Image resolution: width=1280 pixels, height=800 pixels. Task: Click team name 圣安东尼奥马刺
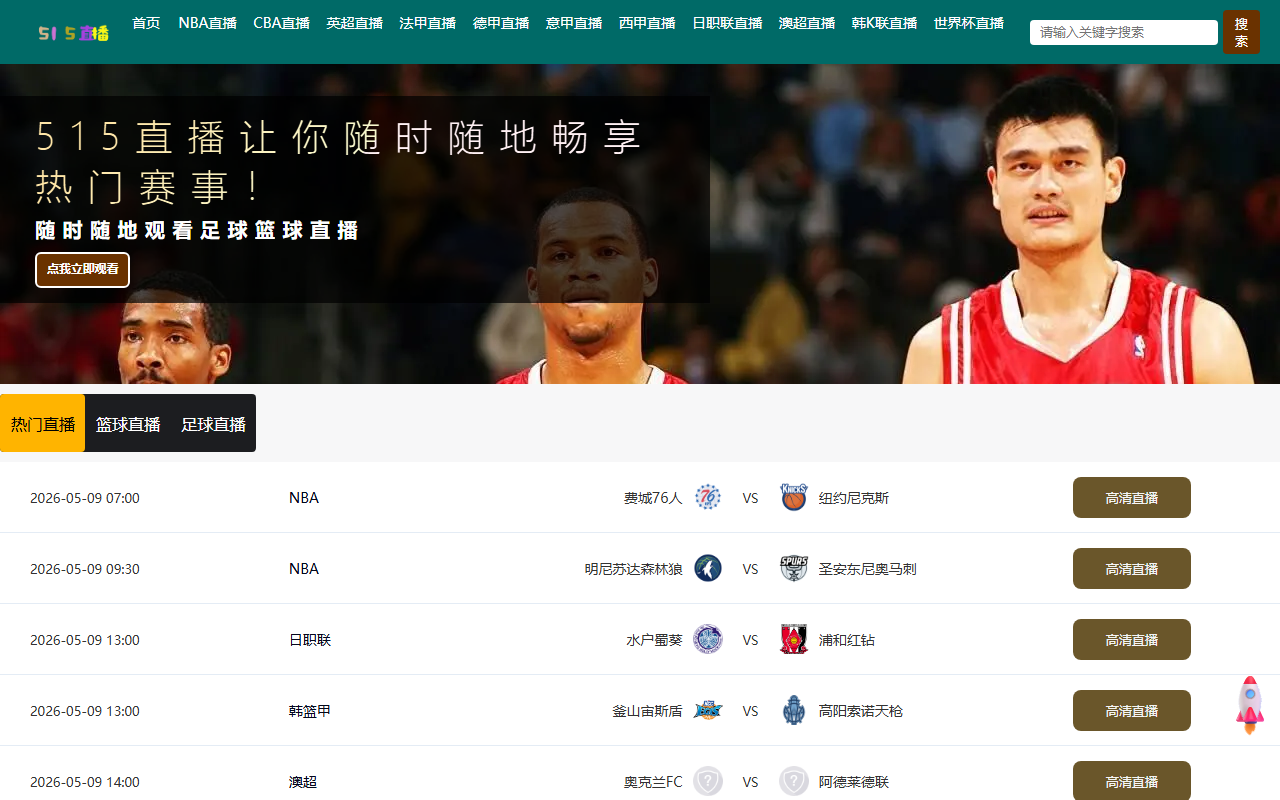[x=868, y=569]
